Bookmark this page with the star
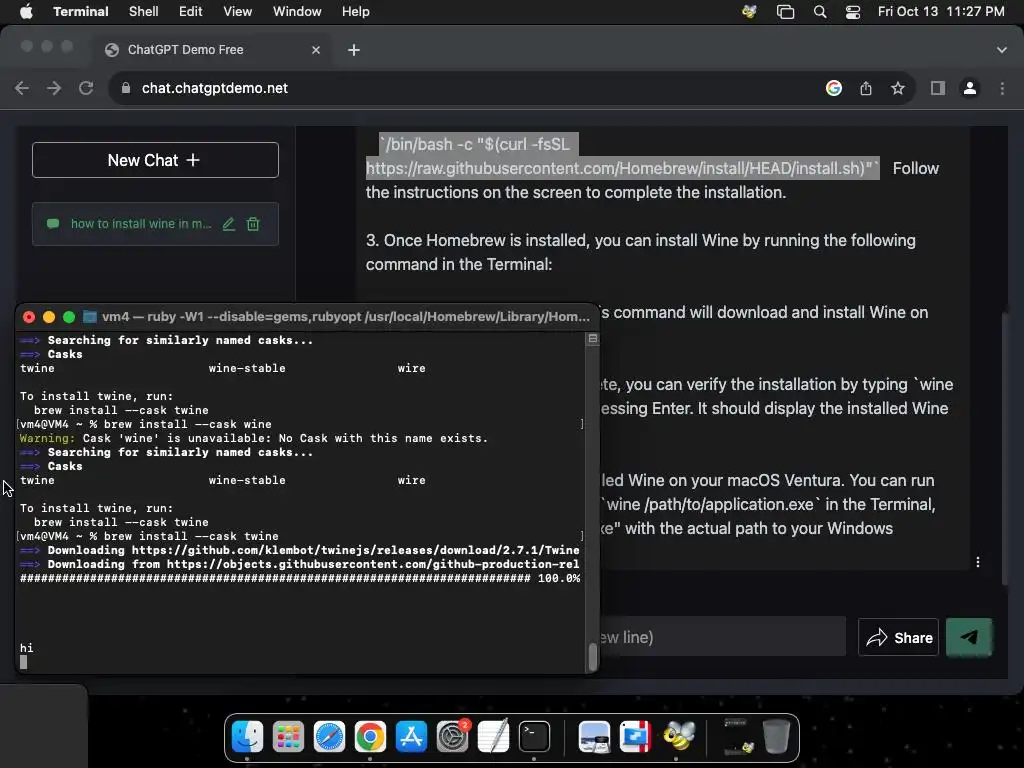The image size is (1024, 768). pyautogui.click(x=898, y=88)
